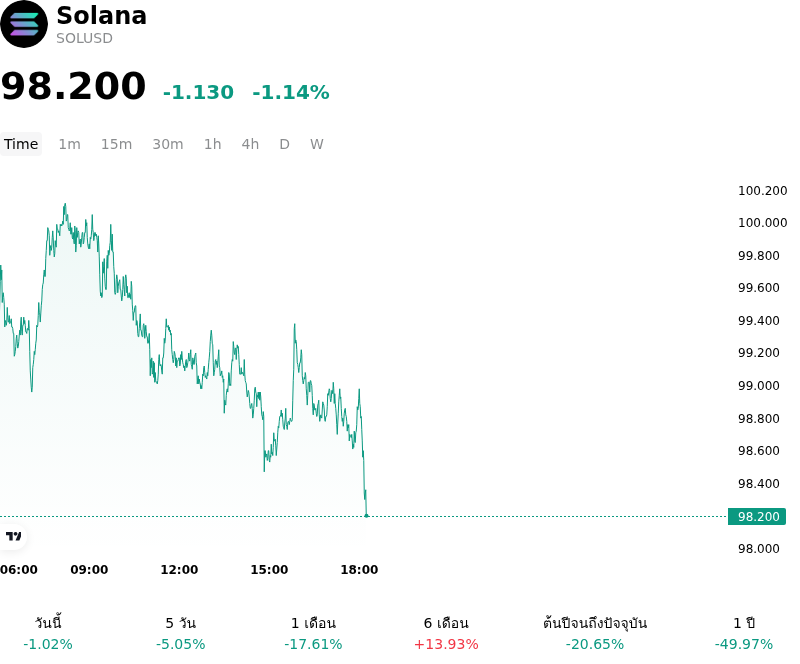Click the SOLUSD ticker symbol
The image size is (800, 664).
[84, 38]
